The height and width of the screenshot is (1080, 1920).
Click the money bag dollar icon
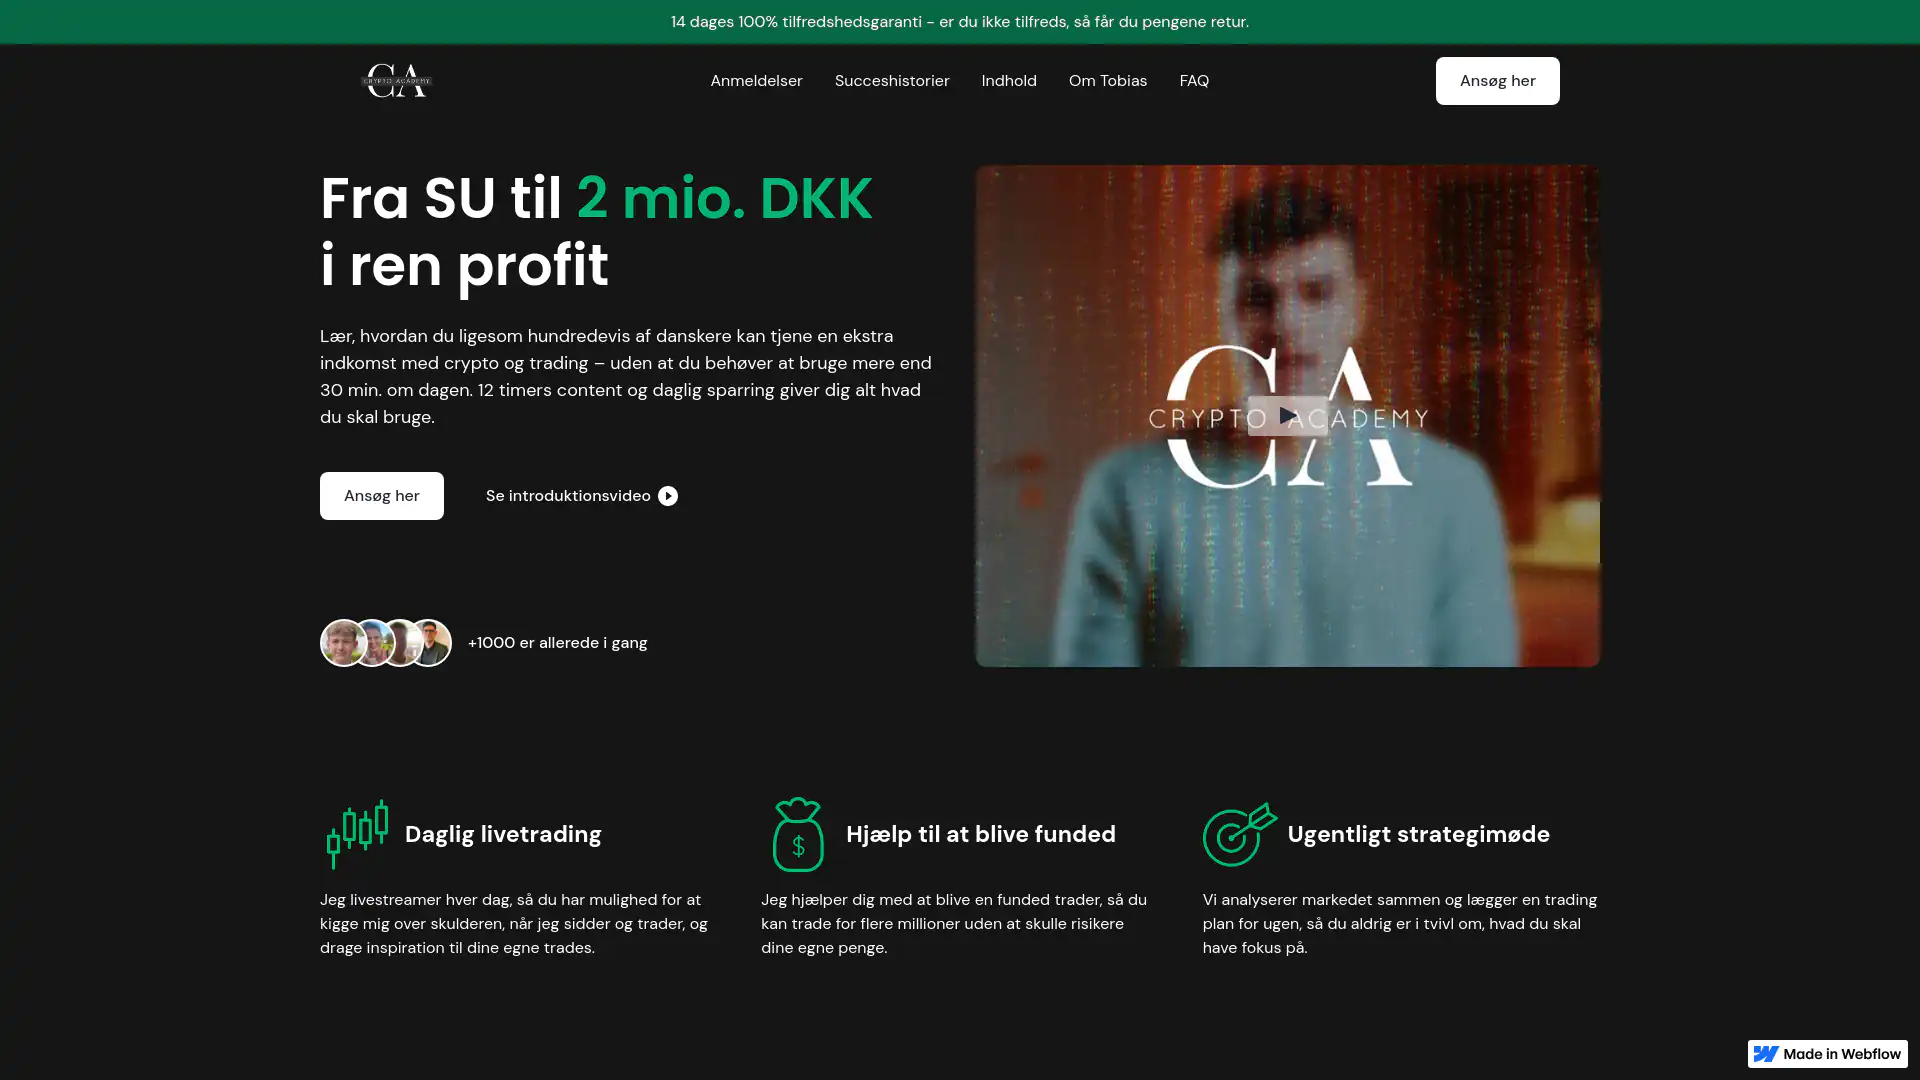point(798,834)
